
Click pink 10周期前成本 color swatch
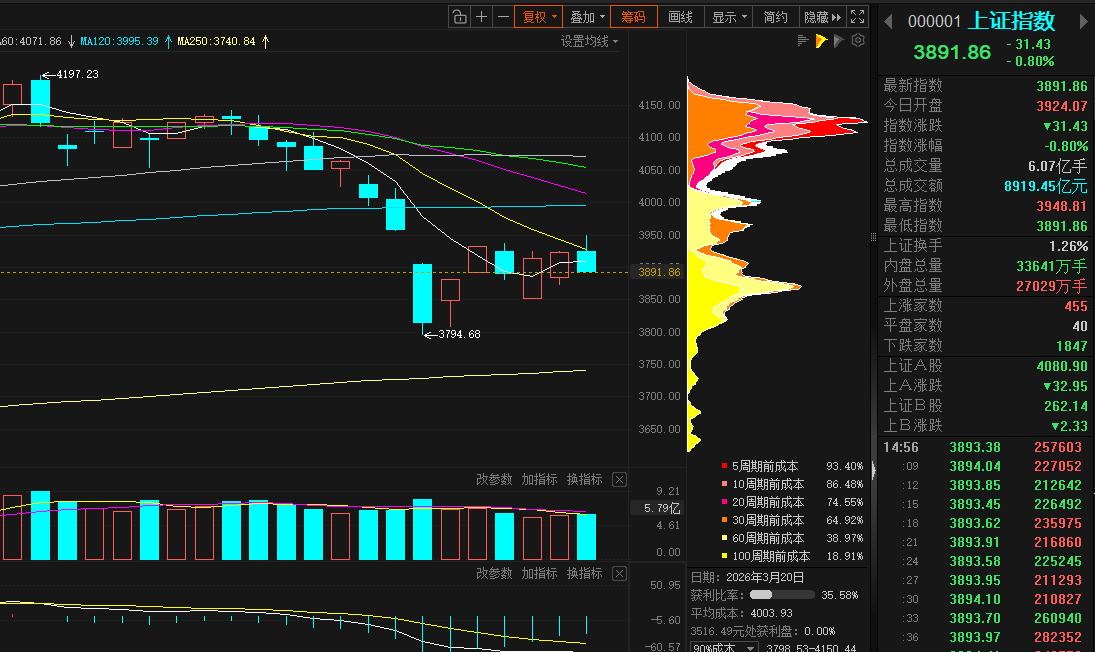[x=724, y=484]
